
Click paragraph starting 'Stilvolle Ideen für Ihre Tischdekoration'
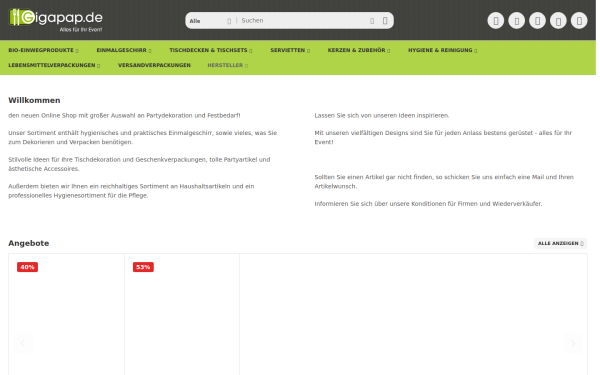coord(139,164)
